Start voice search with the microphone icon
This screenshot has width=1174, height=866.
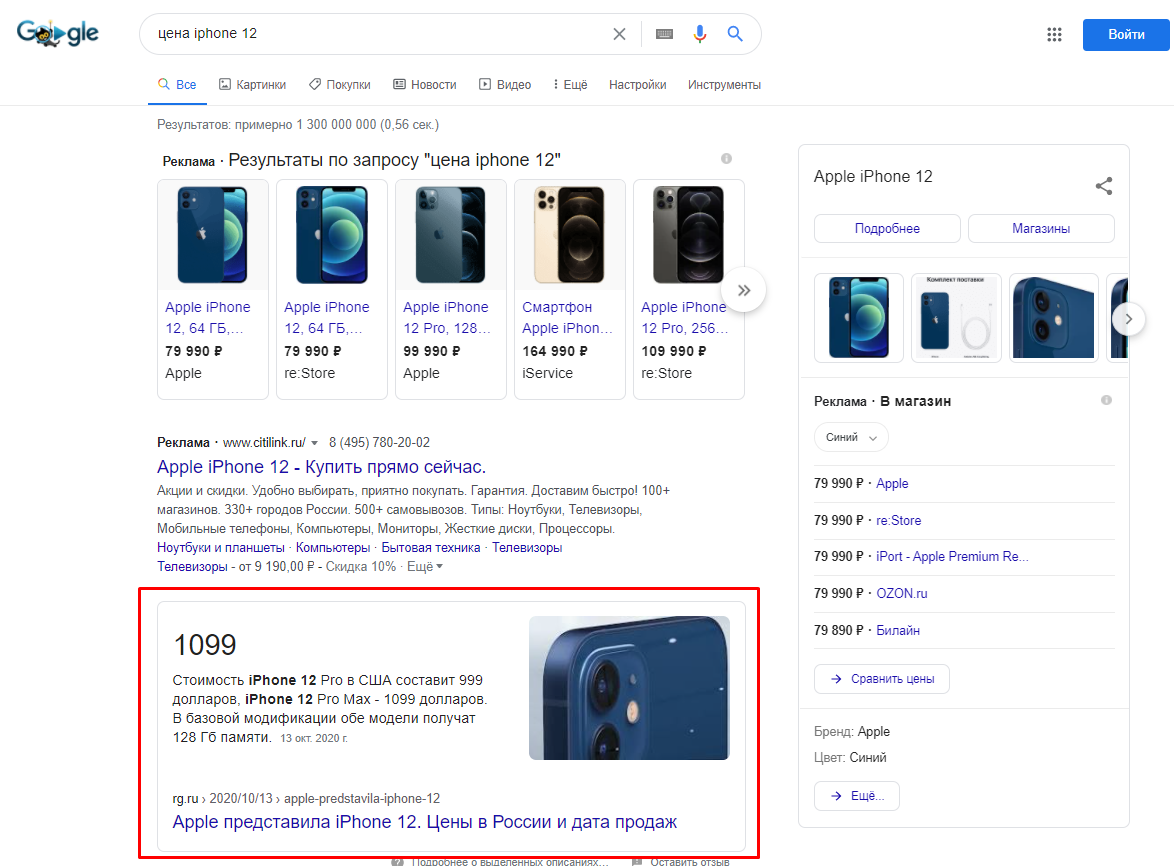(699, 33)
